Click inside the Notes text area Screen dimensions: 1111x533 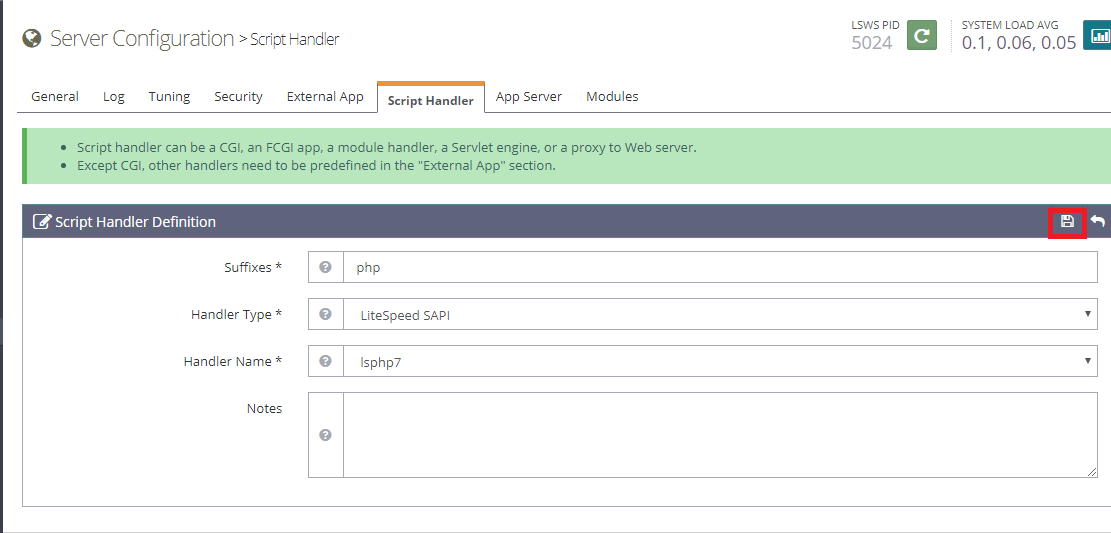[x=720, y=434]
